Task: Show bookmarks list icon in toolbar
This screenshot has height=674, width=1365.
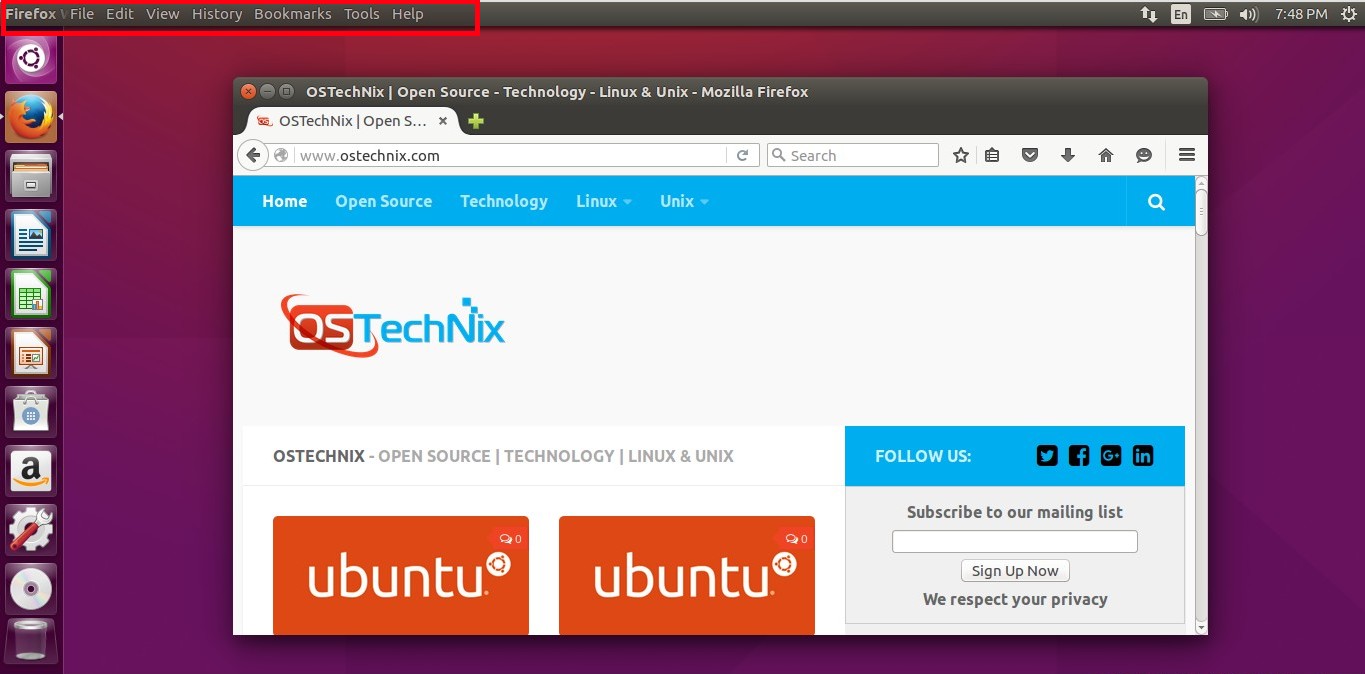Action: tap(992, 155)
